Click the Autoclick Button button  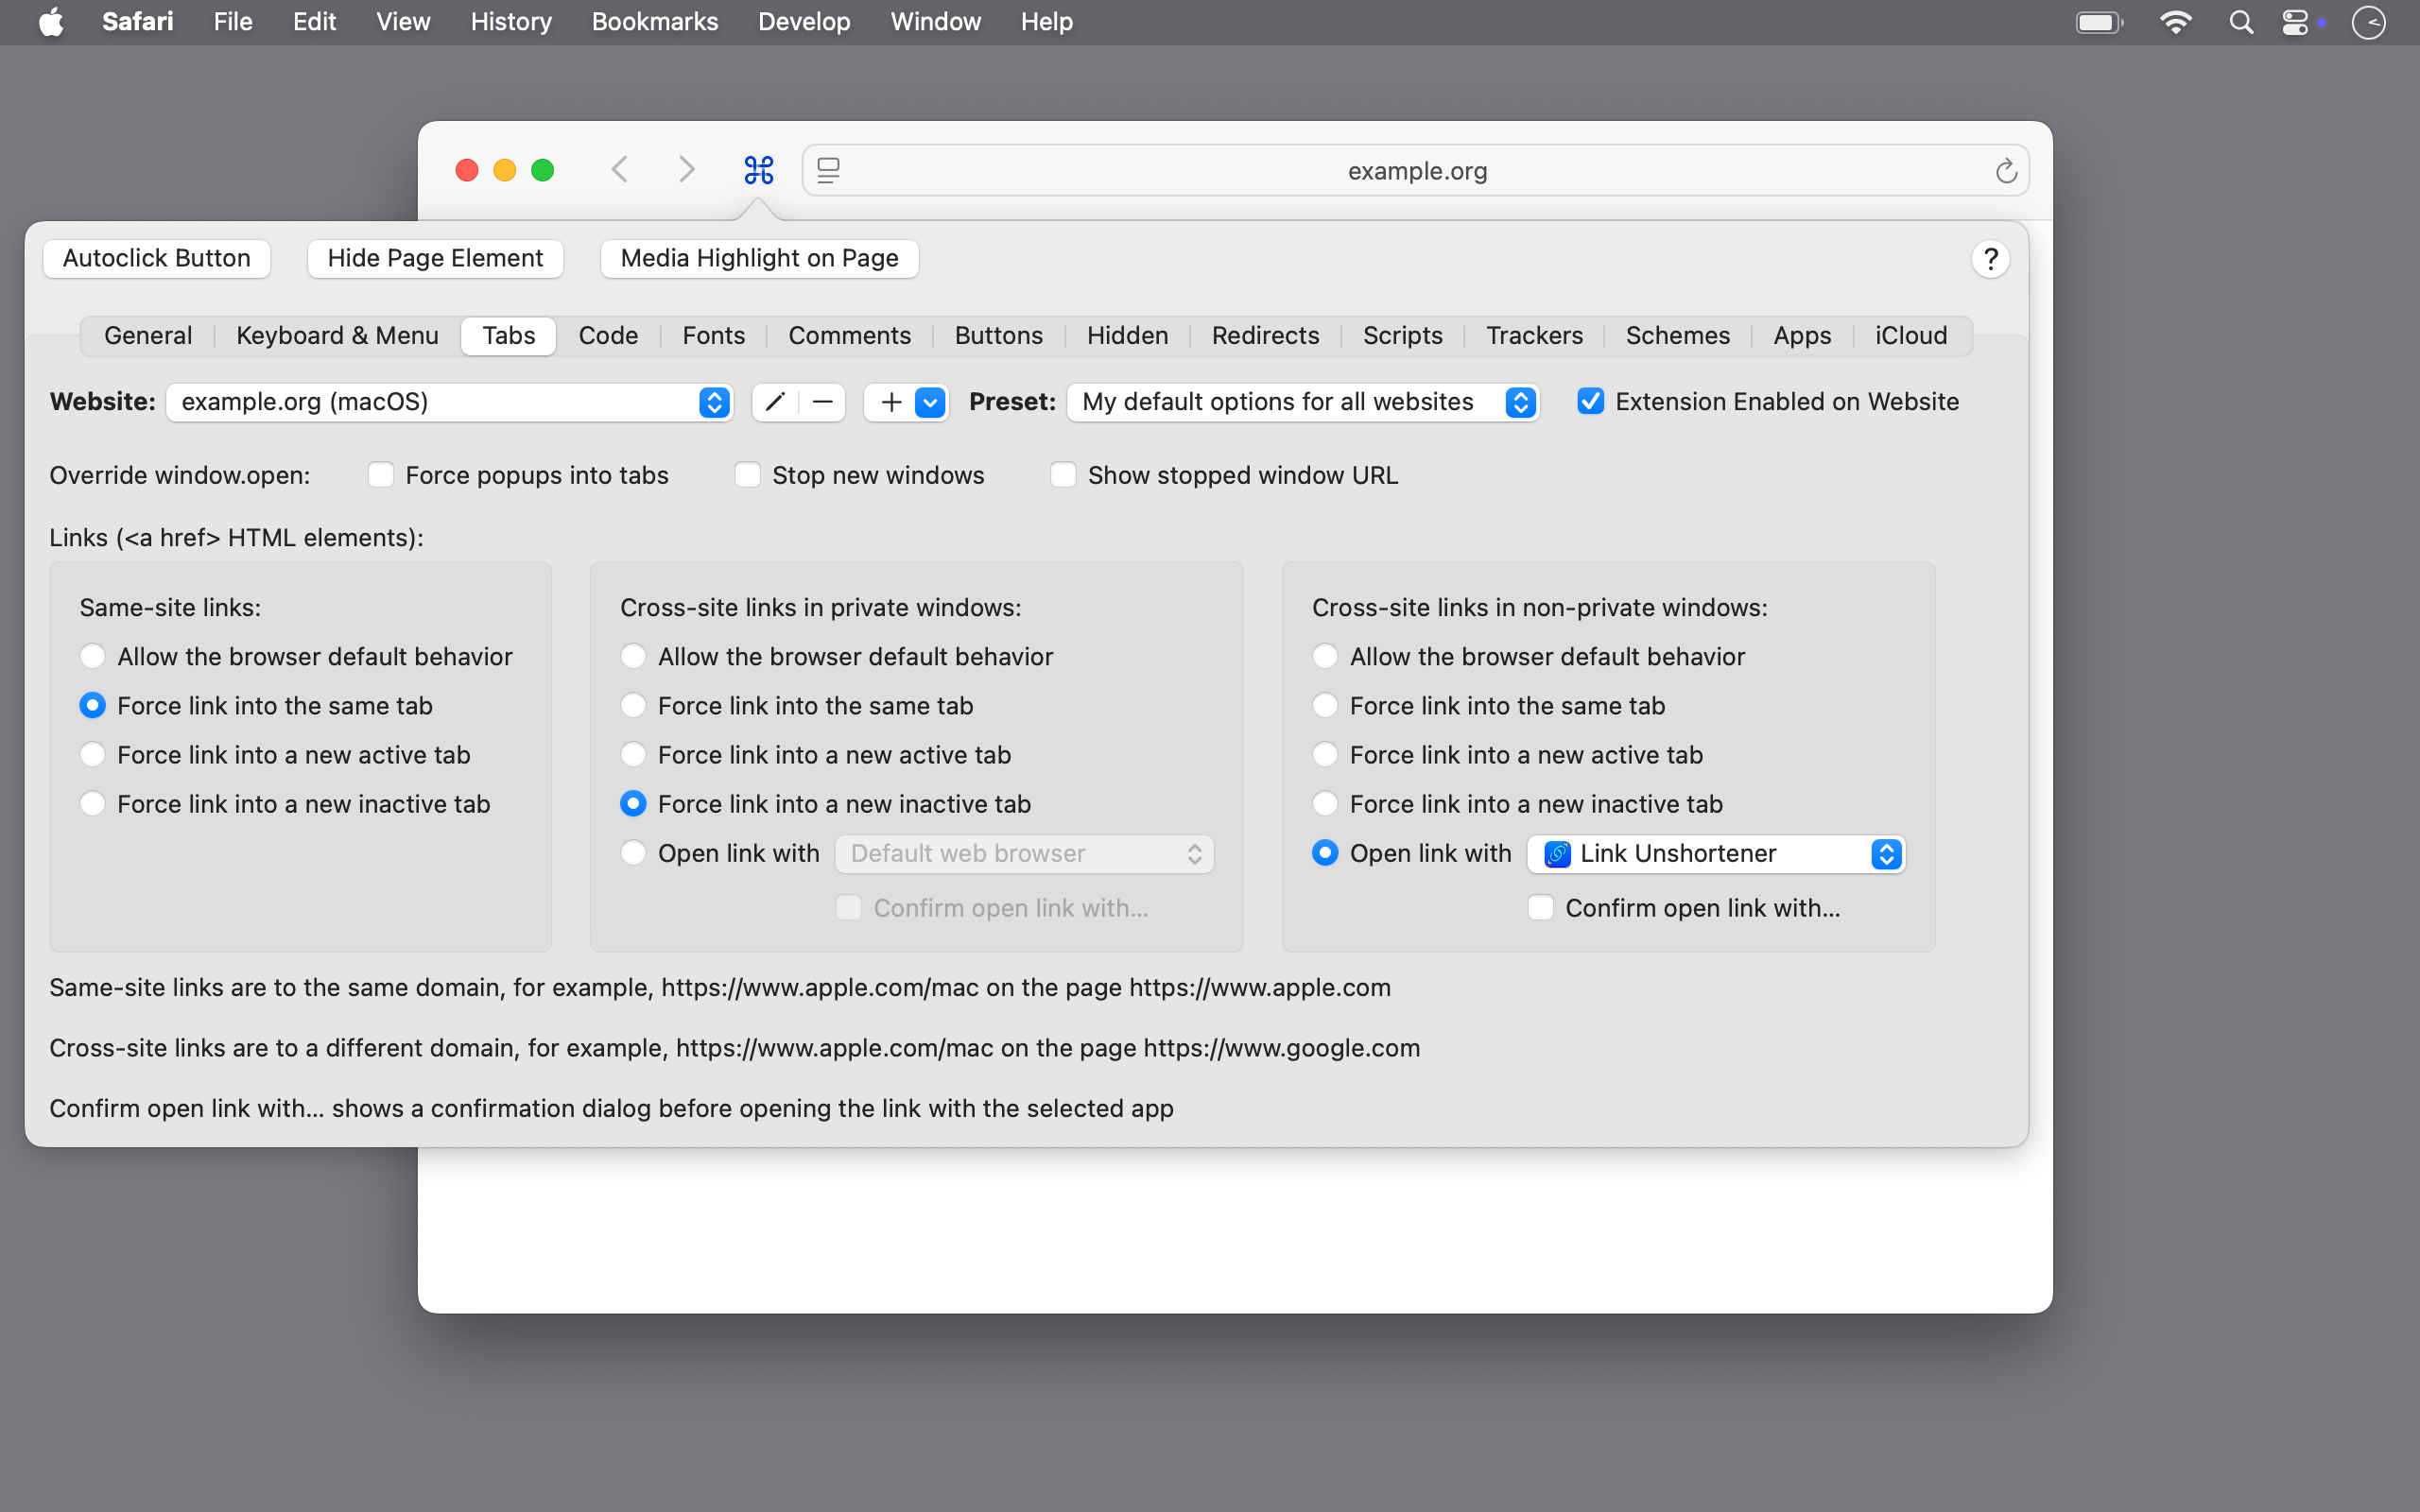coord(157,259)
